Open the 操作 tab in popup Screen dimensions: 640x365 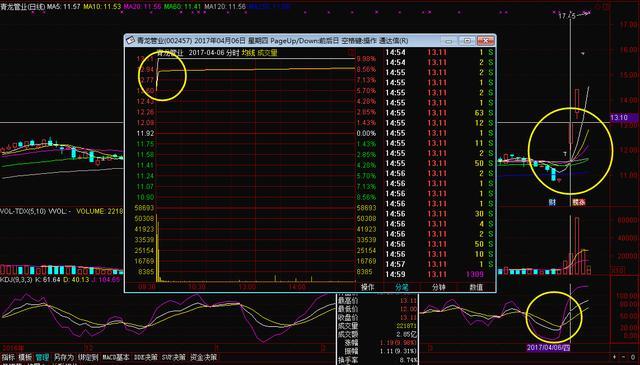(x=367, y=287)
